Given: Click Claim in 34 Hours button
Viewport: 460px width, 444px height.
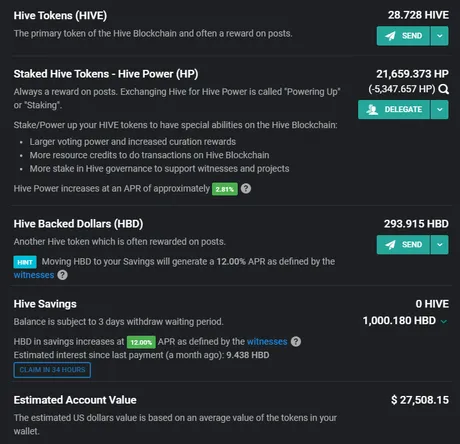Looking at the screenshot, I should click(x=52, y=370).
